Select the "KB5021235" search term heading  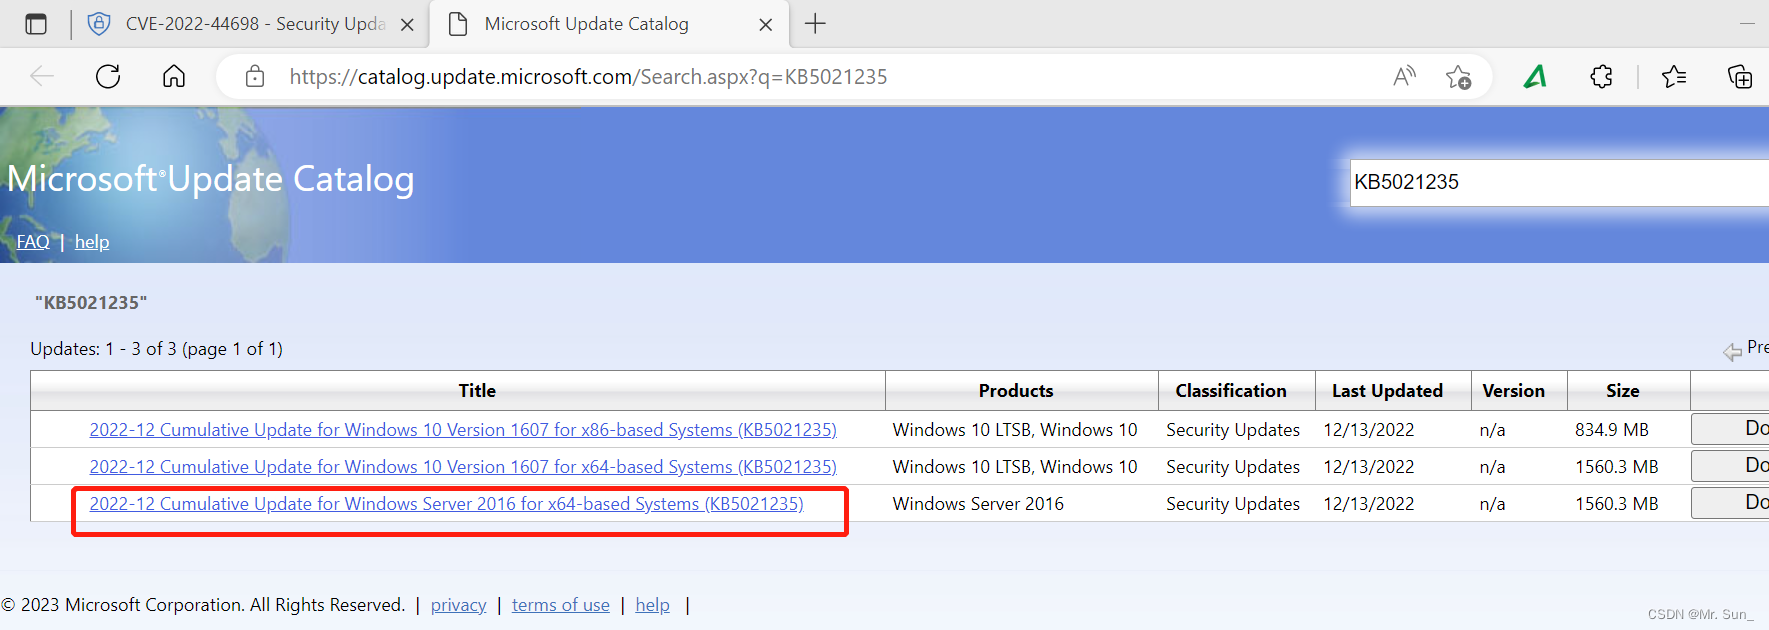(91, 303)
